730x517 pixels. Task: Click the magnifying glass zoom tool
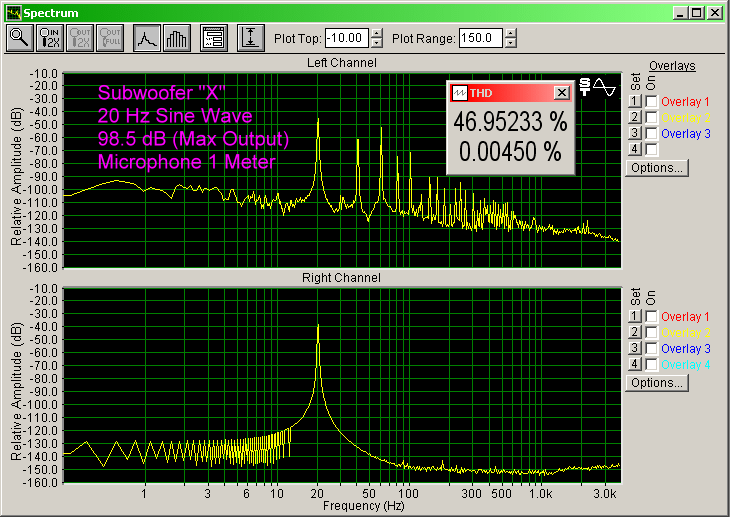pyautogui.click(x=19, y=38)
